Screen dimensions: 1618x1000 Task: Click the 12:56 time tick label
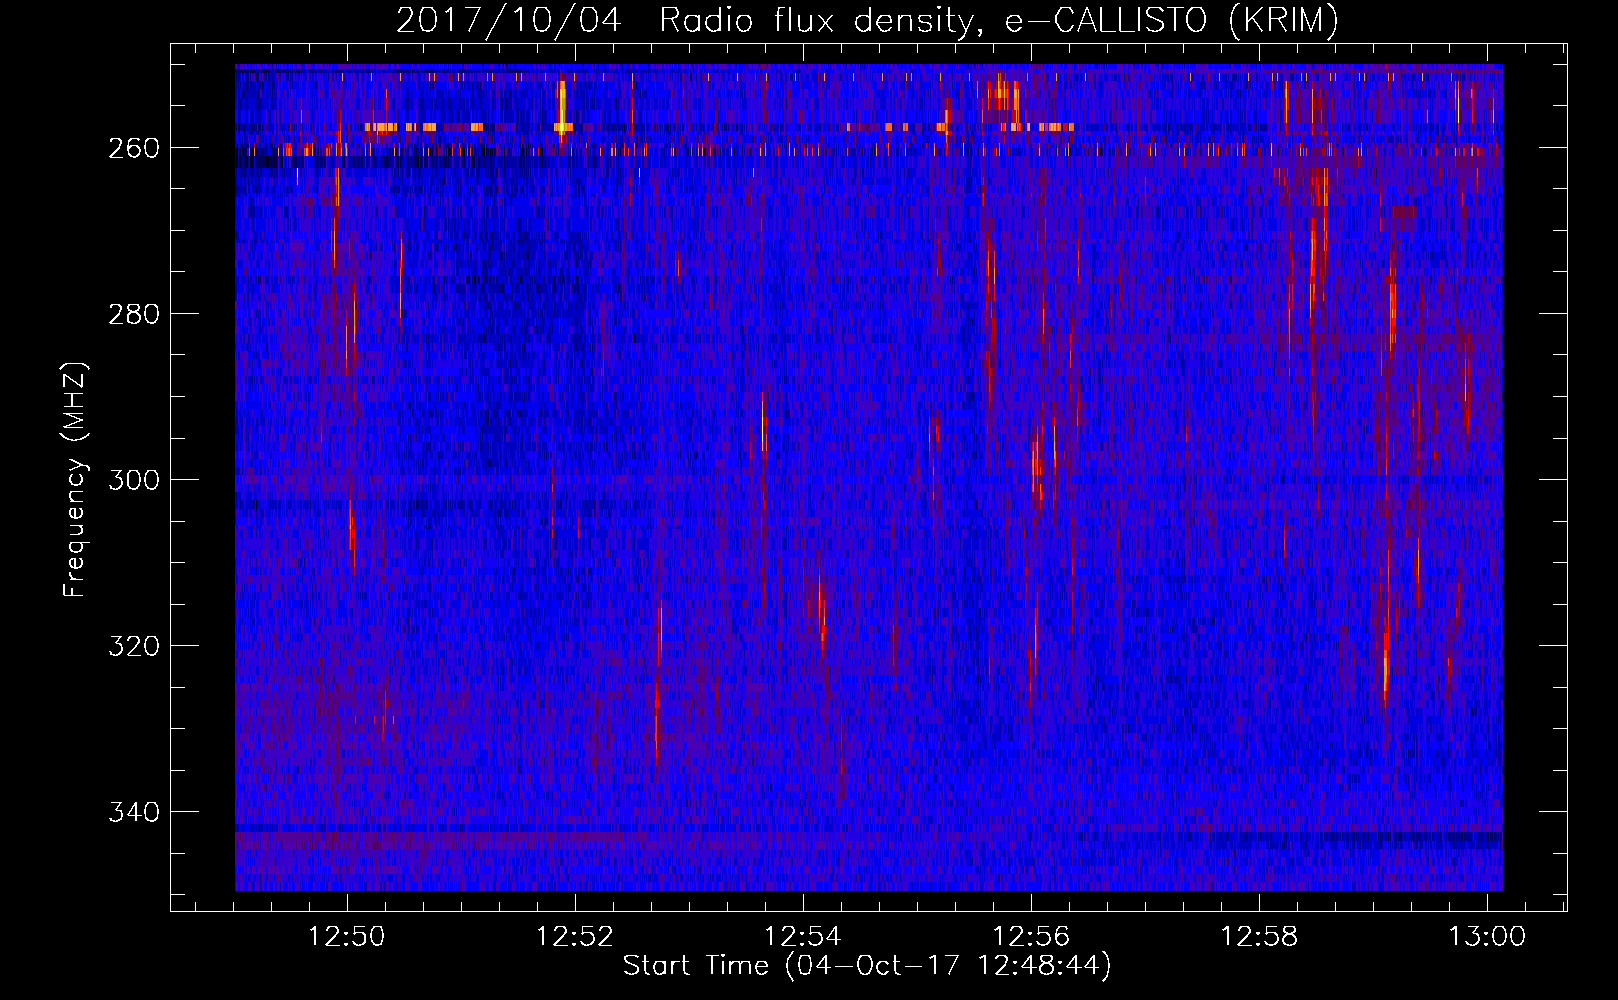click(x=1031, y=937)
